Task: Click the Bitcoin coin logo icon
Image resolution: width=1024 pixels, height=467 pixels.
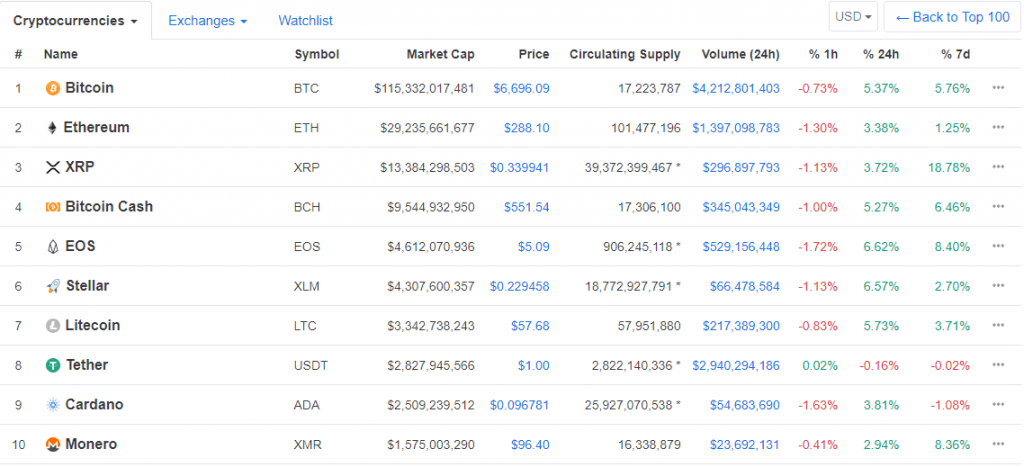Action: [53, 88]
